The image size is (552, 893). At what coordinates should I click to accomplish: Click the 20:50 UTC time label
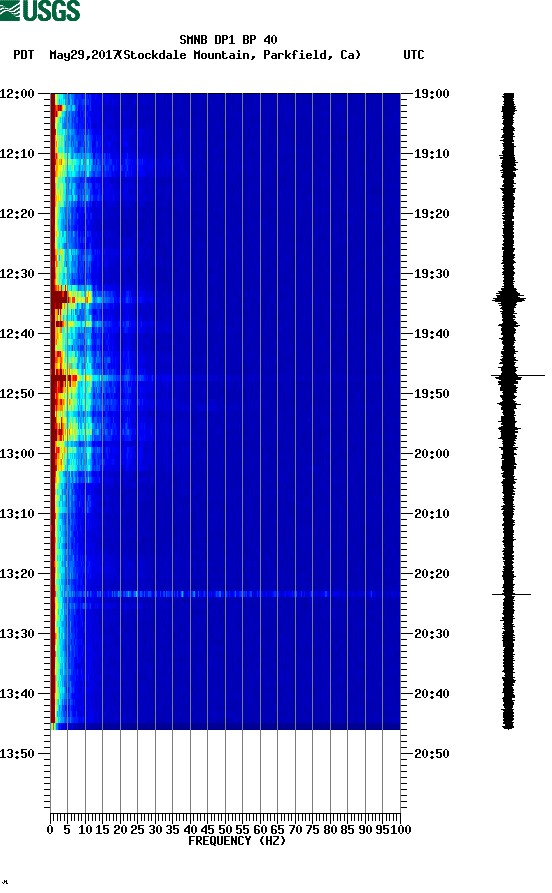[432, 754]
